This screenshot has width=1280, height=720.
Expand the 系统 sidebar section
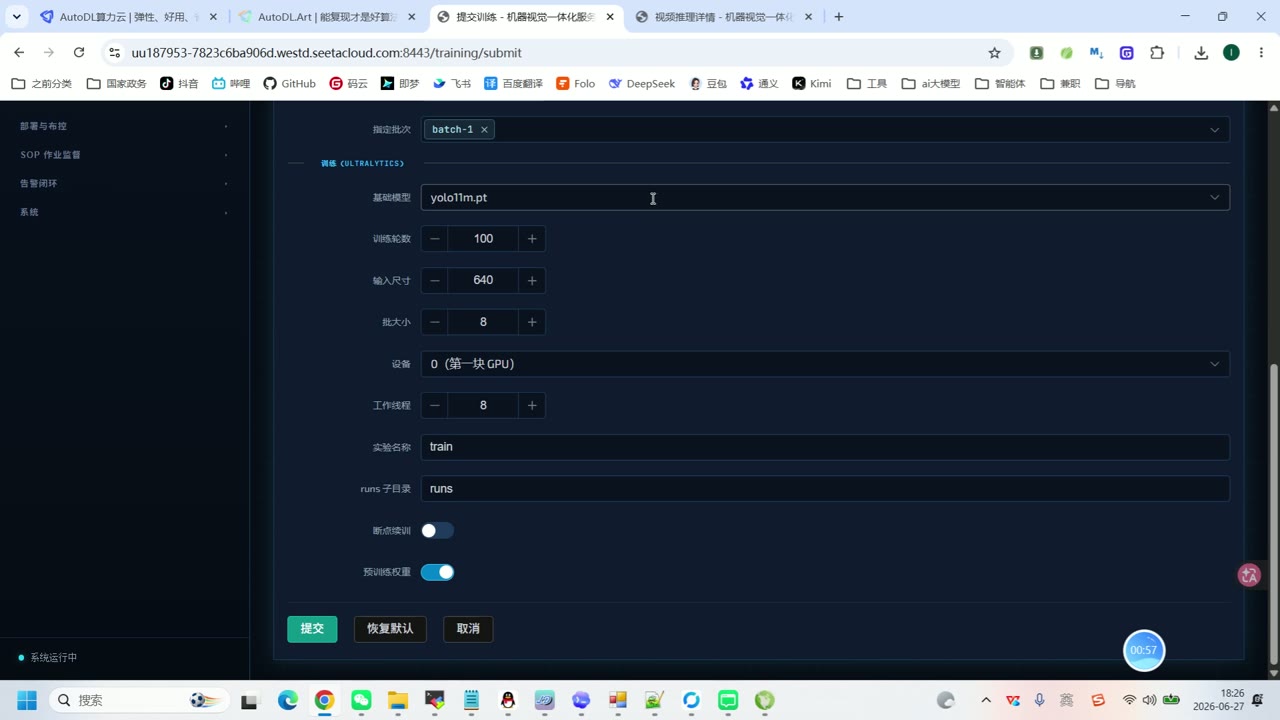(x=124, y=212)
